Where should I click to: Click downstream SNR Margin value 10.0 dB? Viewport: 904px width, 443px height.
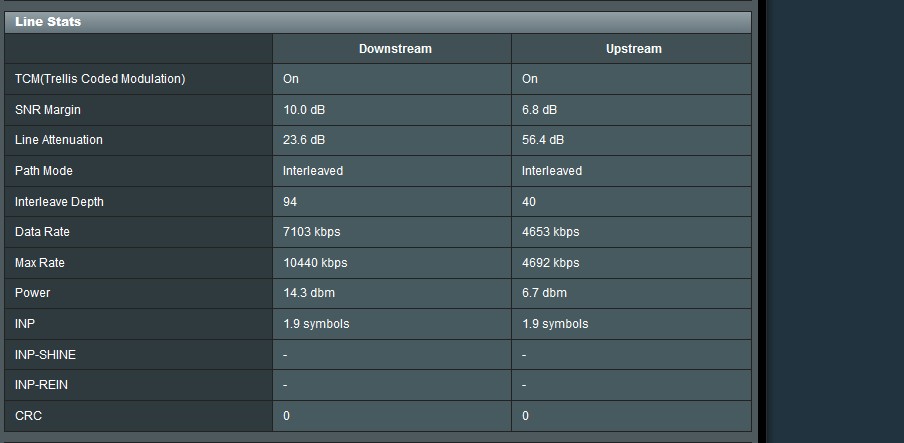(x=304, y=110)
